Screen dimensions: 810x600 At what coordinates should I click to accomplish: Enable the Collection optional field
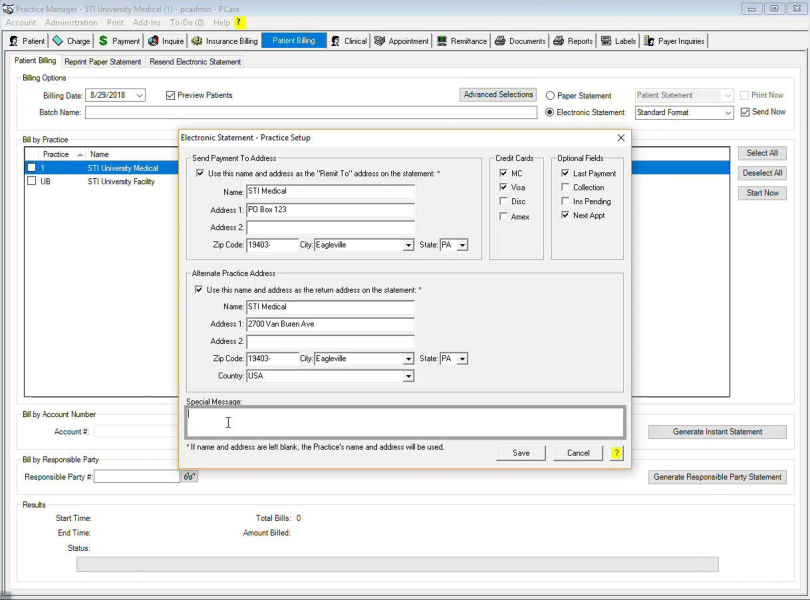tap(566, 188)
